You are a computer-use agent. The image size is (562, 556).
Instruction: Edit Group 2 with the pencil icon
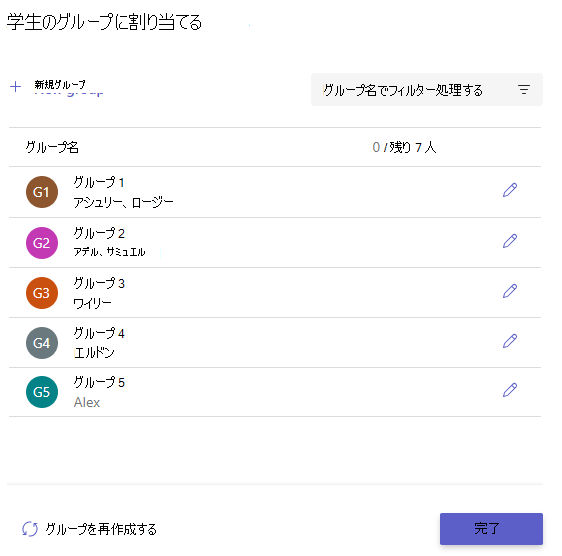[509, 241]
